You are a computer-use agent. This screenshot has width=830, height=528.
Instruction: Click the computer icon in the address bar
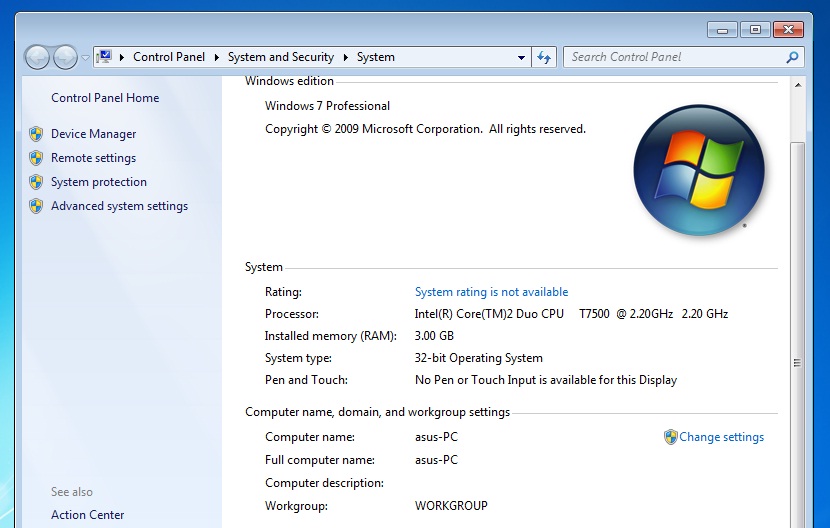[x=106, y=57]
